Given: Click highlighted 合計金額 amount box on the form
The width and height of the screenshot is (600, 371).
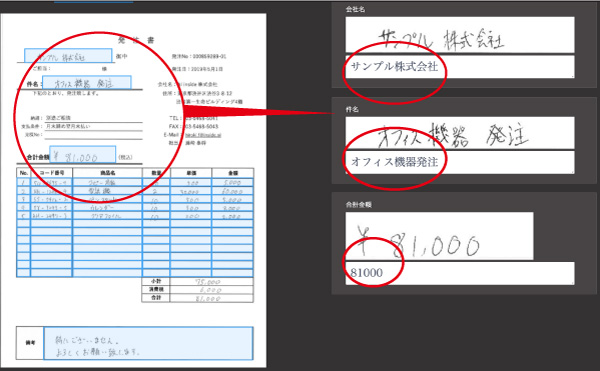Looking at the screenshot, I should tap(83, 154).
